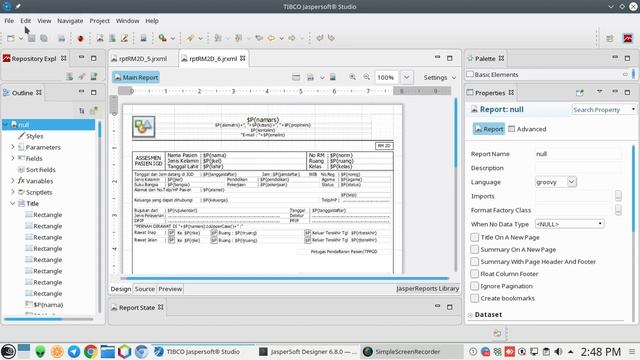Toggle Create bookmarks checkbox
640x360 pixels.
pos(475,298)
